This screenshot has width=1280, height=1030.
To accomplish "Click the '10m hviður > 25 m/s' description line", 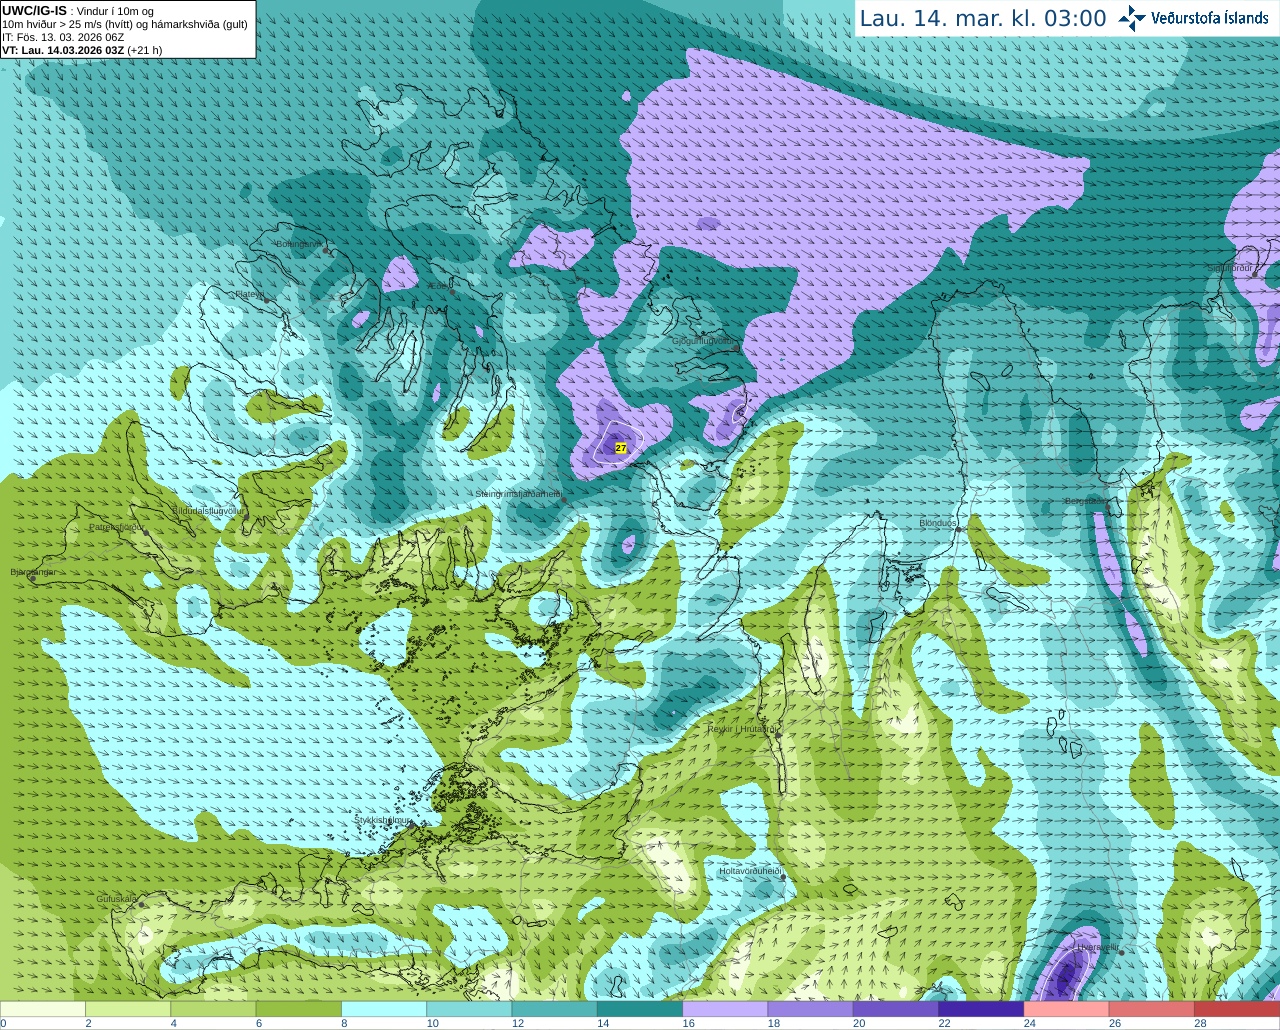I will coord(125,24).
